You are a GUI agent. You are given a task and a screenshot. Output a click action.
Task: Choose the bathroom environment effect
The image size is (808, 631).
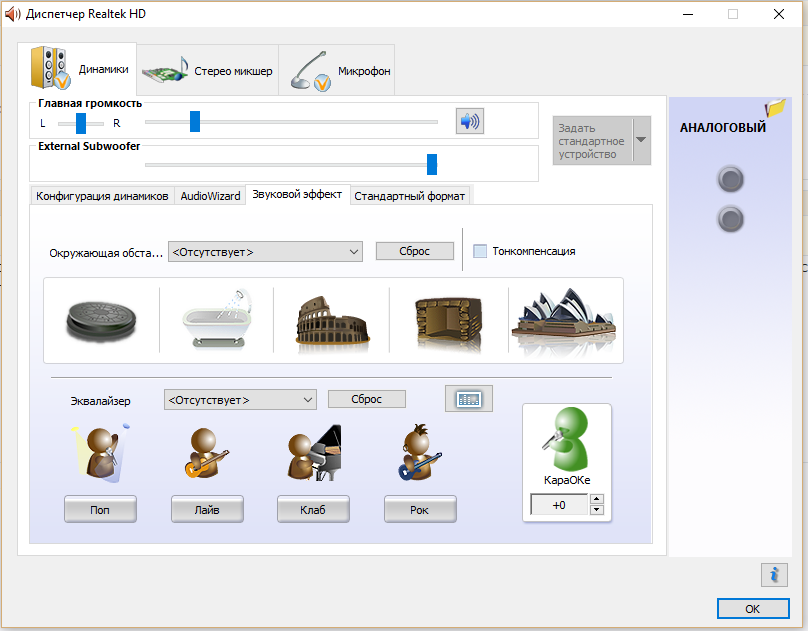[x=217, y=319]
